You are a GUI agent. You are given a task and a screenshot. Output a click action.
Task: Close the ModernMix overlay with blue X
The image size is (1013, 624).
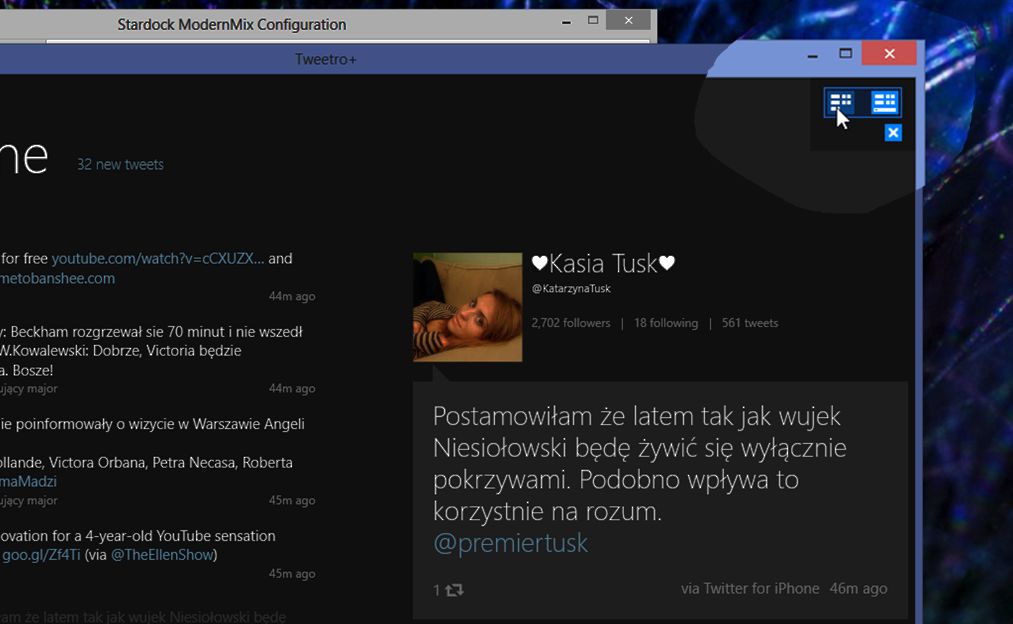tap(893, 133)
